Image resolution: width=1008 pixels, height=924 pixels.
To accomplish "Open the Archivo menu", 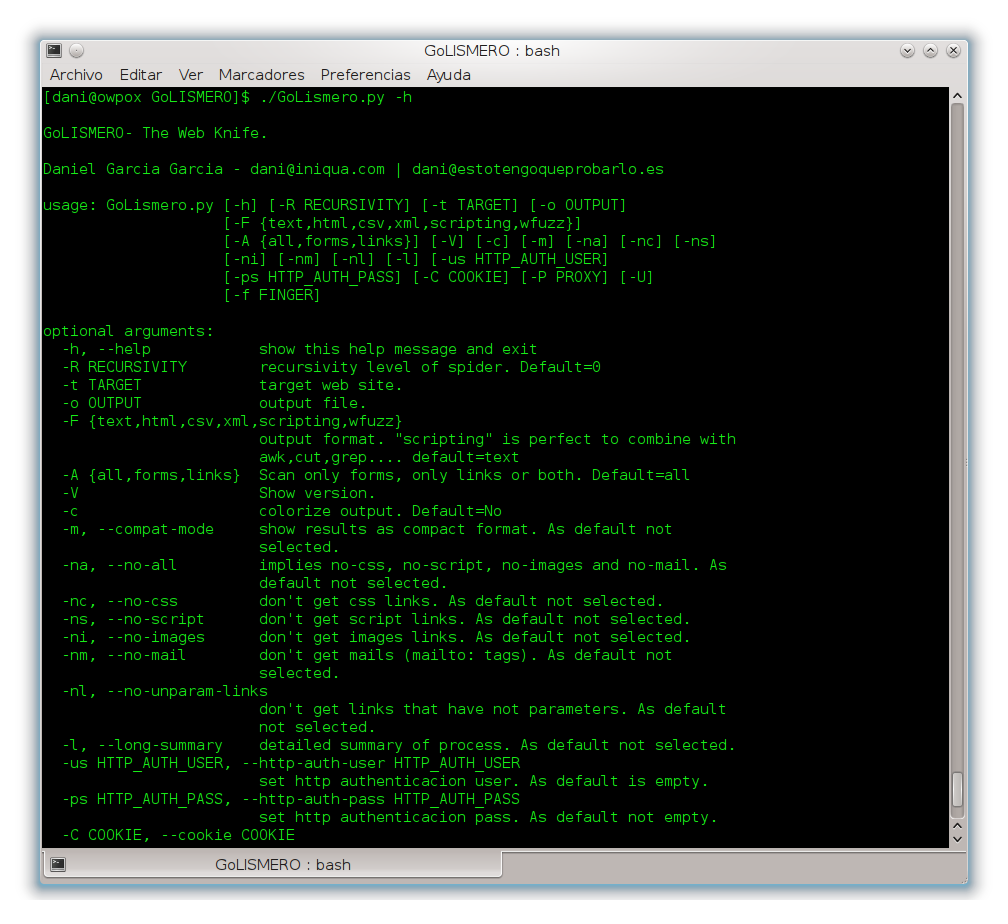I will point(76,75).
